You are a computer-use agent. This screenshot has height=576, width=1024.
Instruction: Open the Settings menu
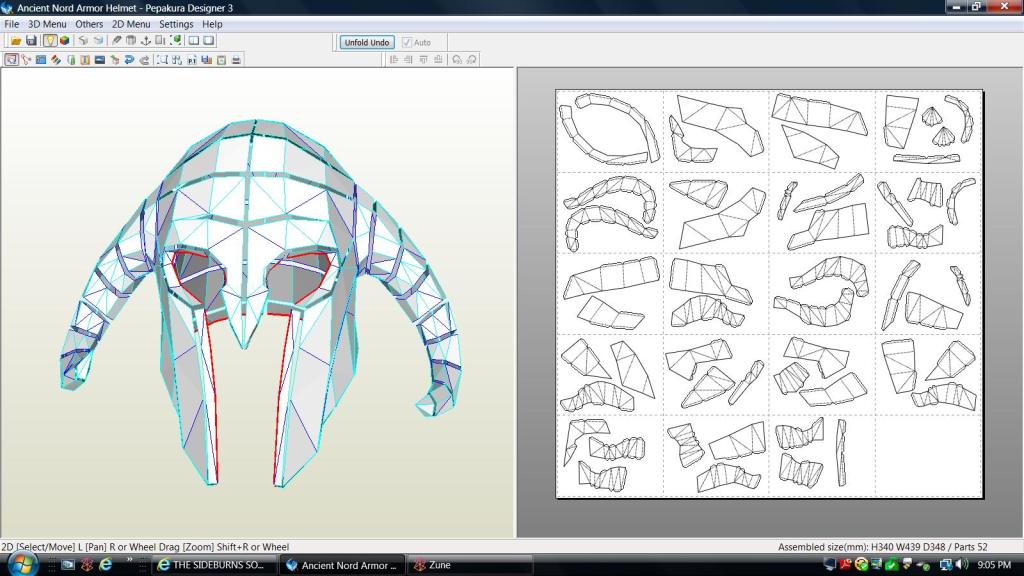[176, 24]
